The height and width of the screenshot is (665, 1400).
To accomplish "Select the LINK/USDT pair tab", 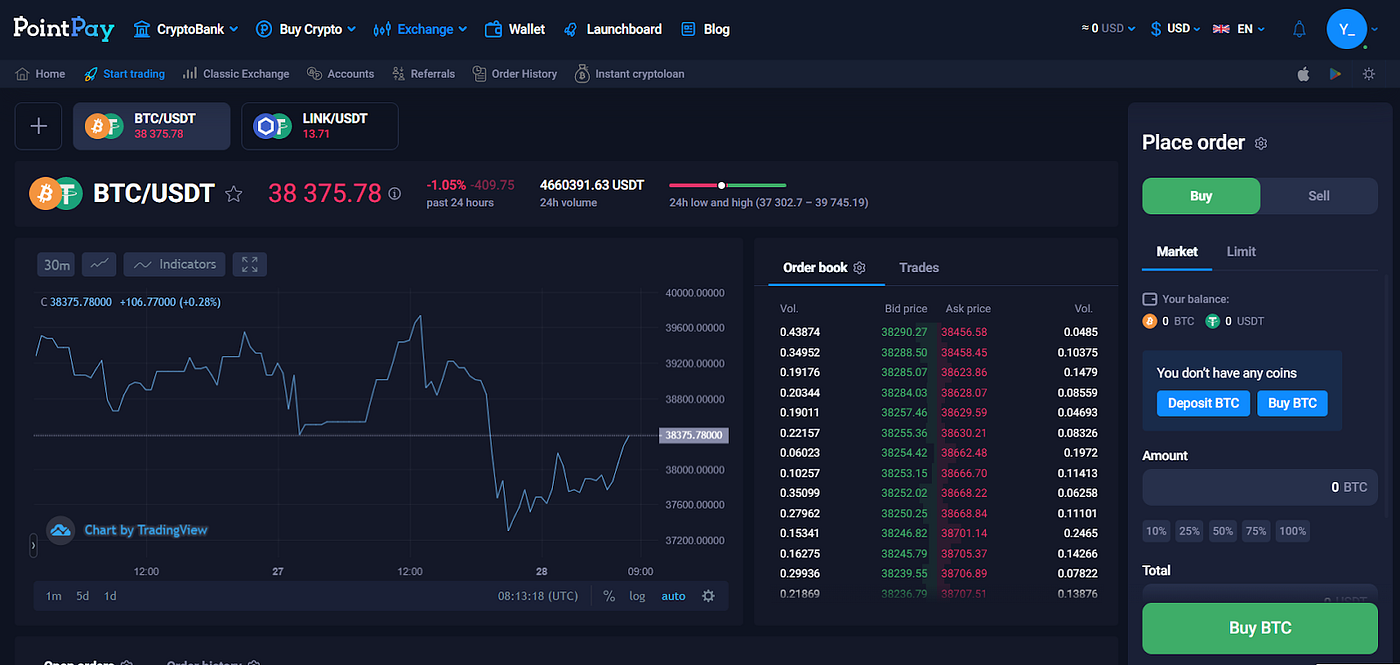I will click(x=320, y=126).
